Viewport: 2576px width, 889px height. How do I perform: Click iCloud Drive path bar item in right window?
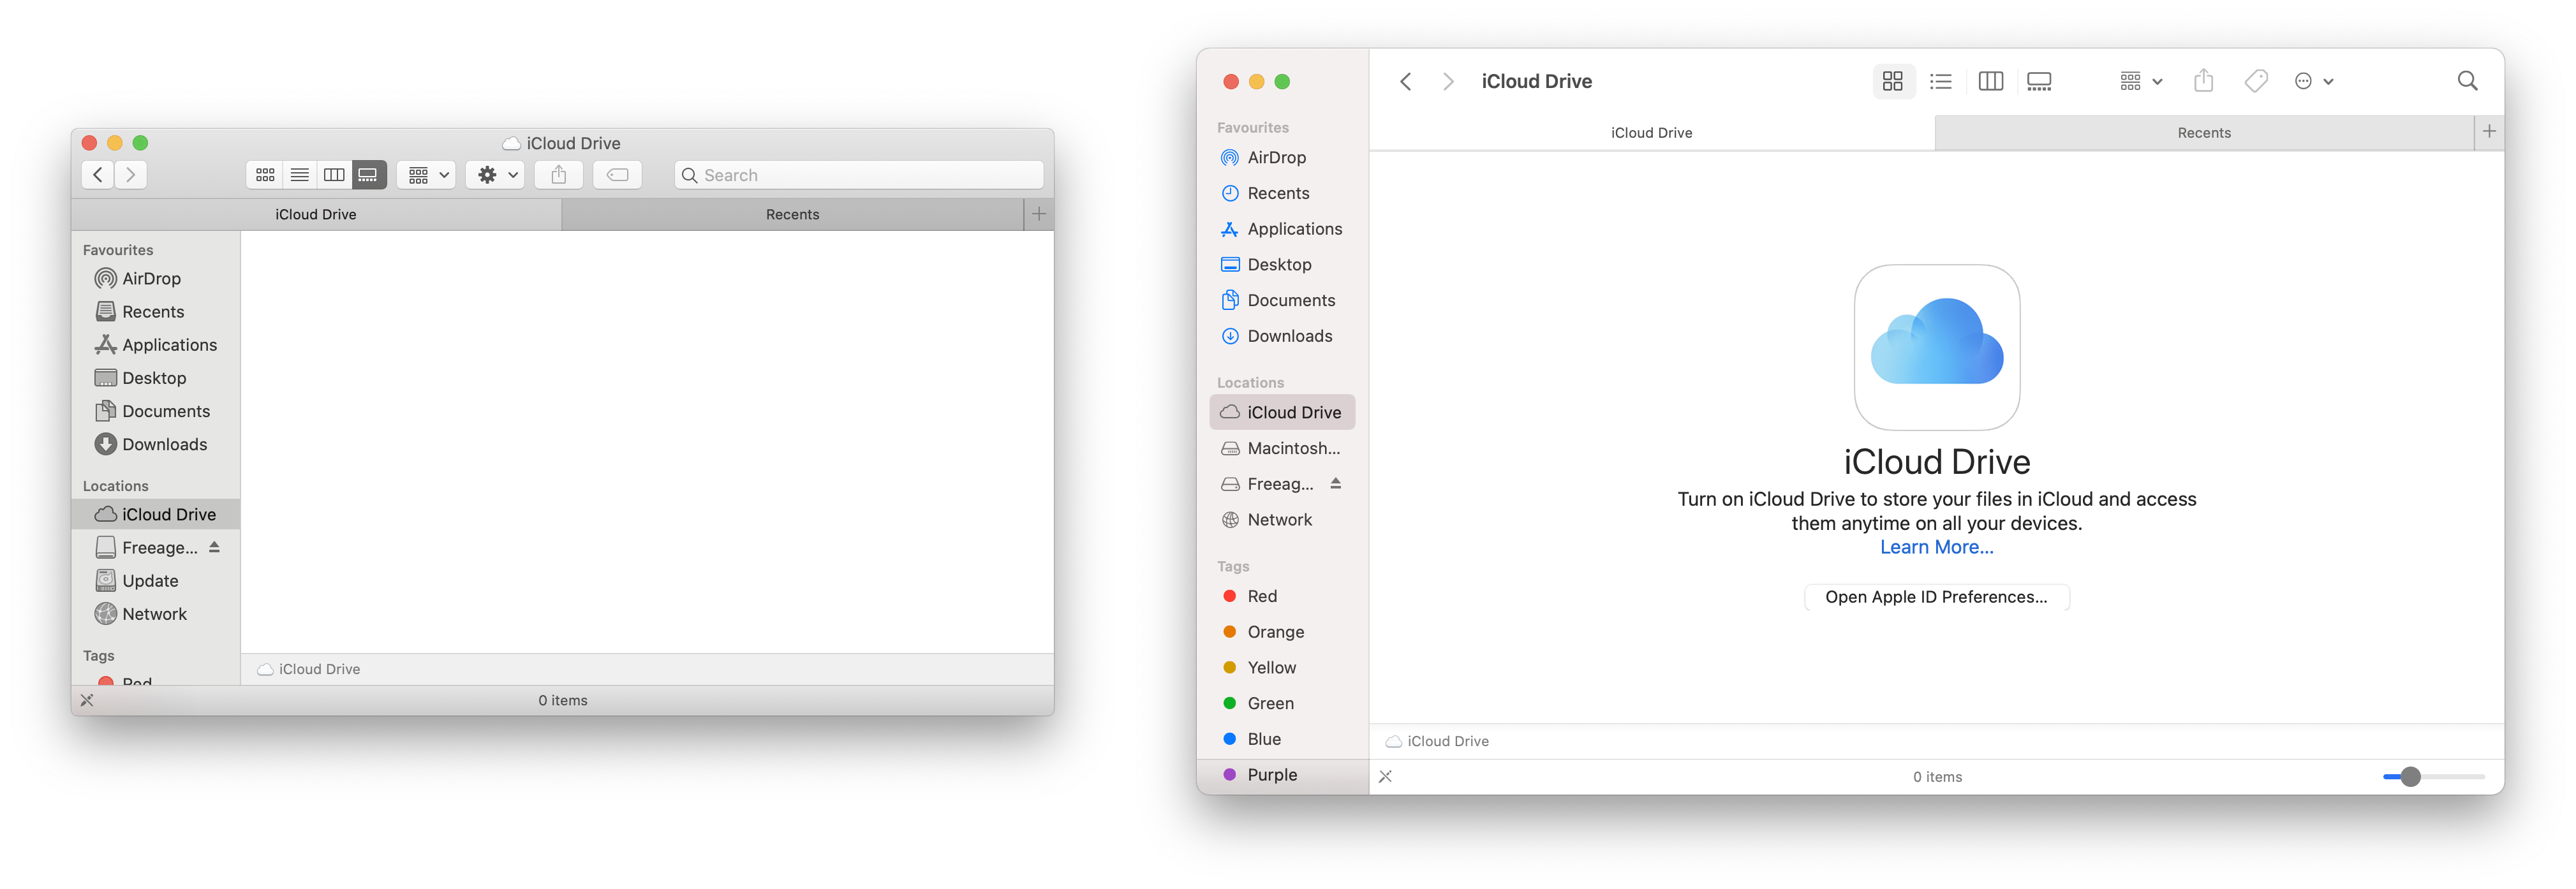pyautogui.click(x=1437, y=741)
